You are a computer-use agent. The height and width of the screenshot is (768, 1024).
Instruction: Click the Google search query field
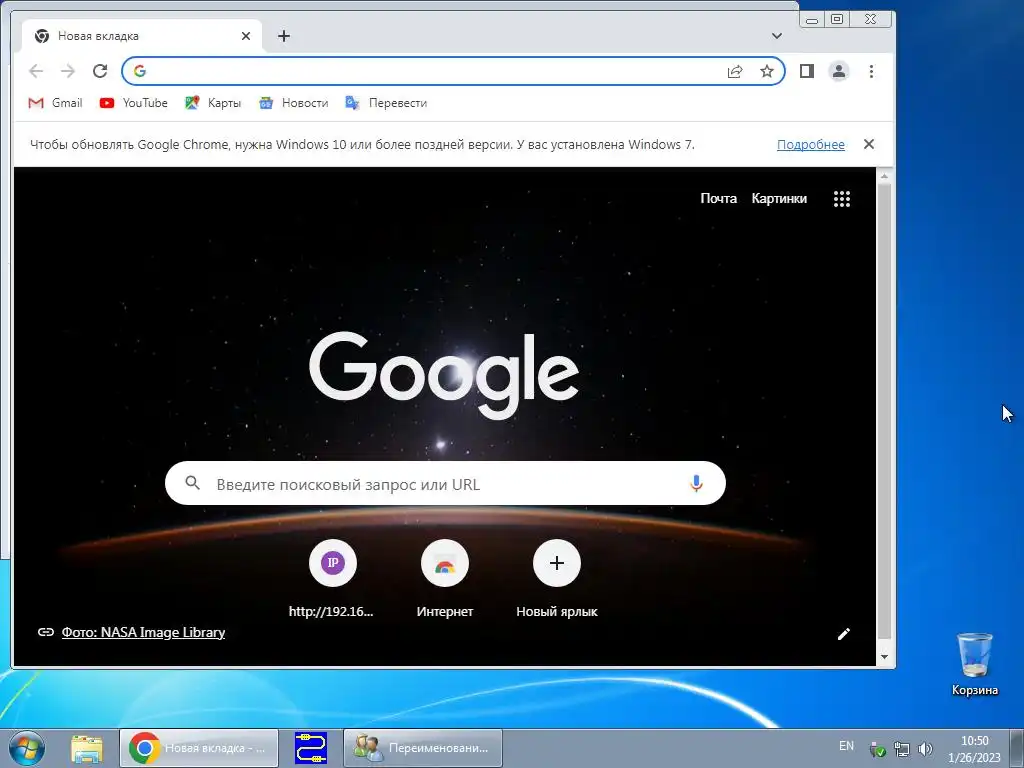(446, 484)
